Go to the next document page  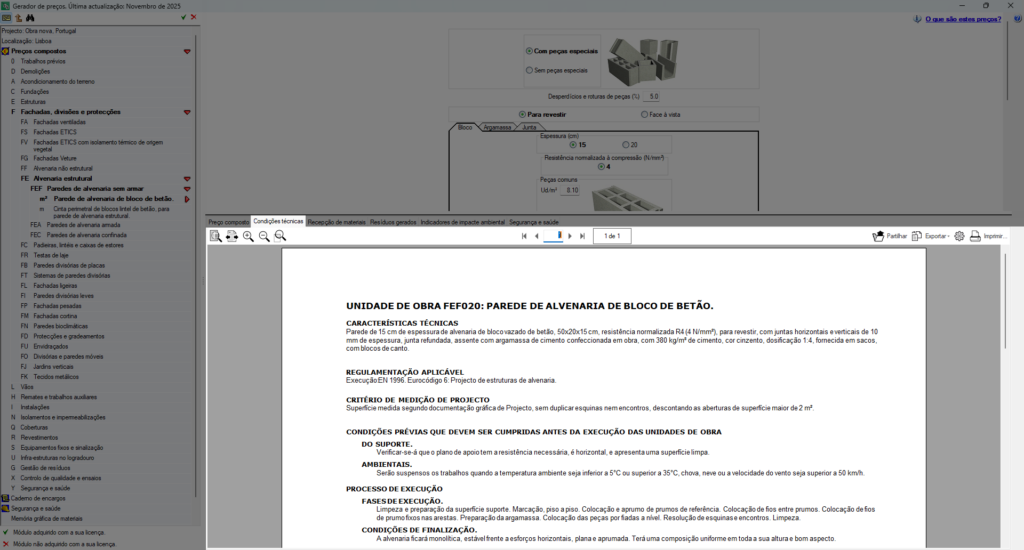[570, 236]
